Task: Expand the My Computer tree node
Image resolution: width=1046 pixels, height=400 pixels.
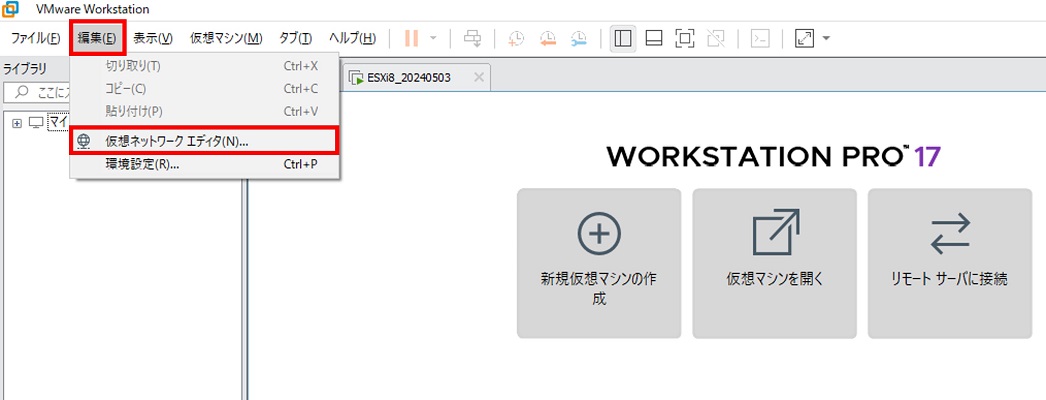Action: point(17,122)
